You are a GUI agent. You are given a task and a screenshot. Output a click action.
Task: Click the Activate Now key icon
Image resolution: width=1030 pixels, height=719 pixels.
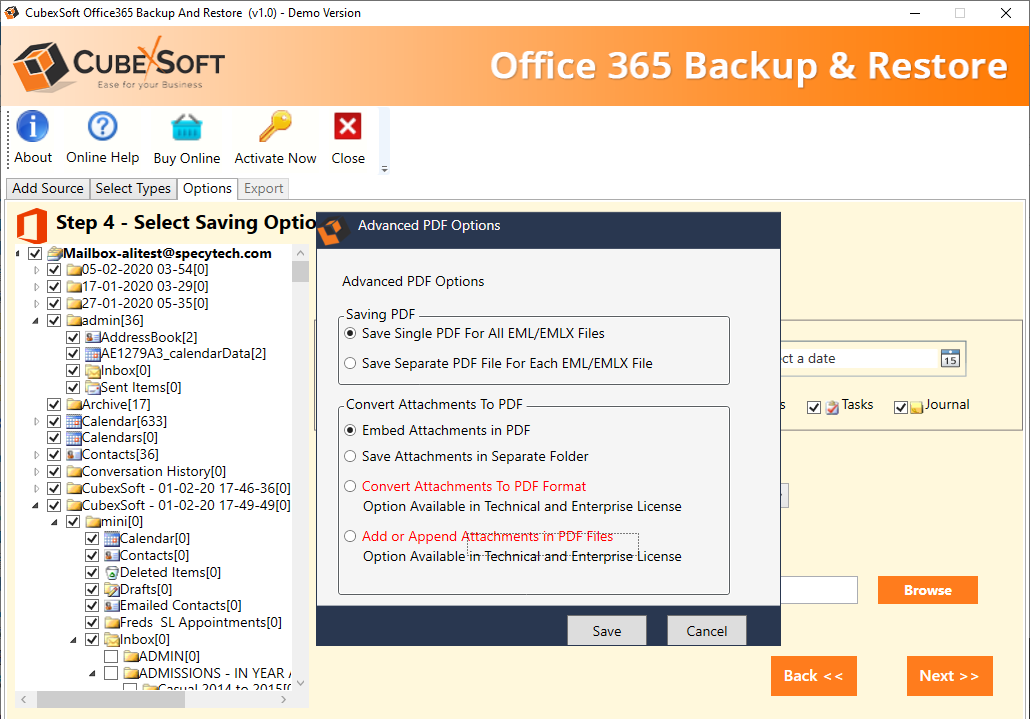pyautogui.click(x=274, y=127)
